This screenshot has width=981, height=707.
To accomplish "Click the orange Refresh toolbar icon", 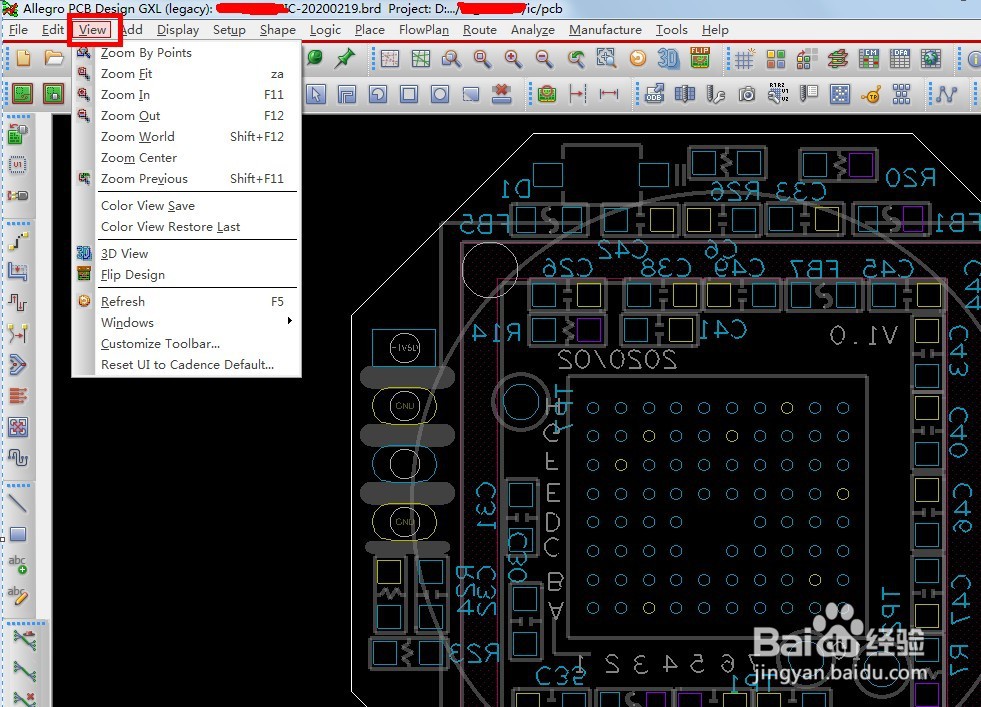I will [638, 59].
